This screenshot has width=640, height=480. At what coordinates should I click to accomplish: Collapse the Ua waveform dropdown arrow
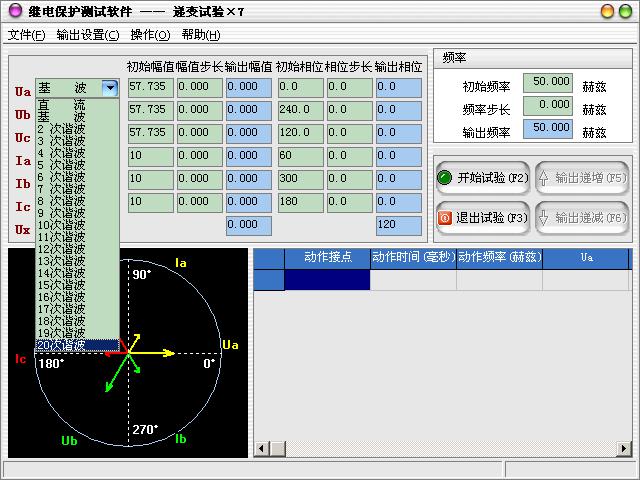[110, 88]
